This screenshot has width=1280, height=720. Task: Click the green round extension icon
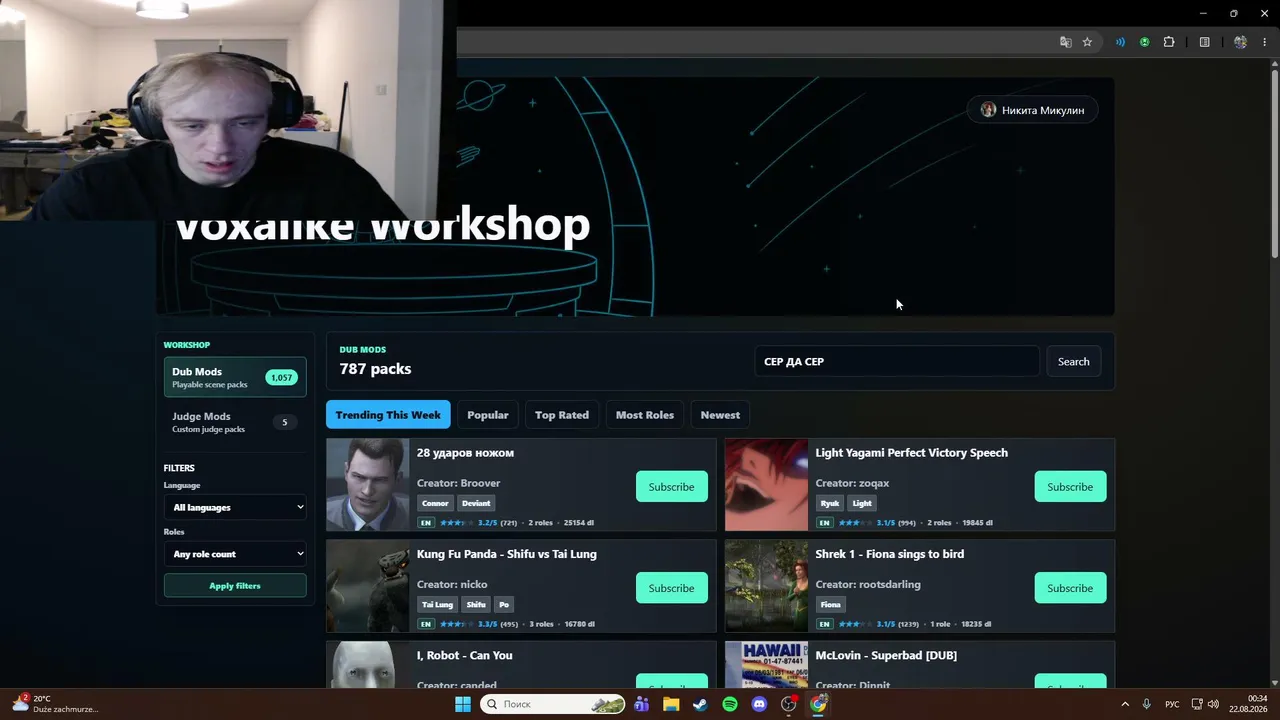pos(1144,42)
